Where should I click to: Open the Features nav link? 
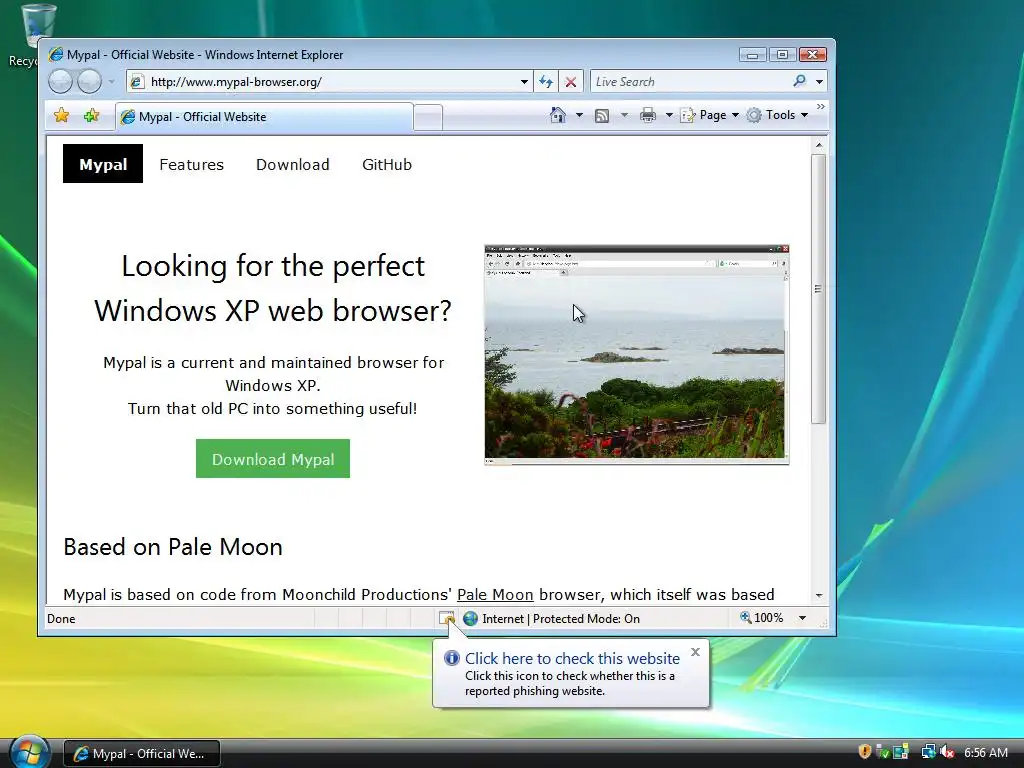[x=191, y=165]
